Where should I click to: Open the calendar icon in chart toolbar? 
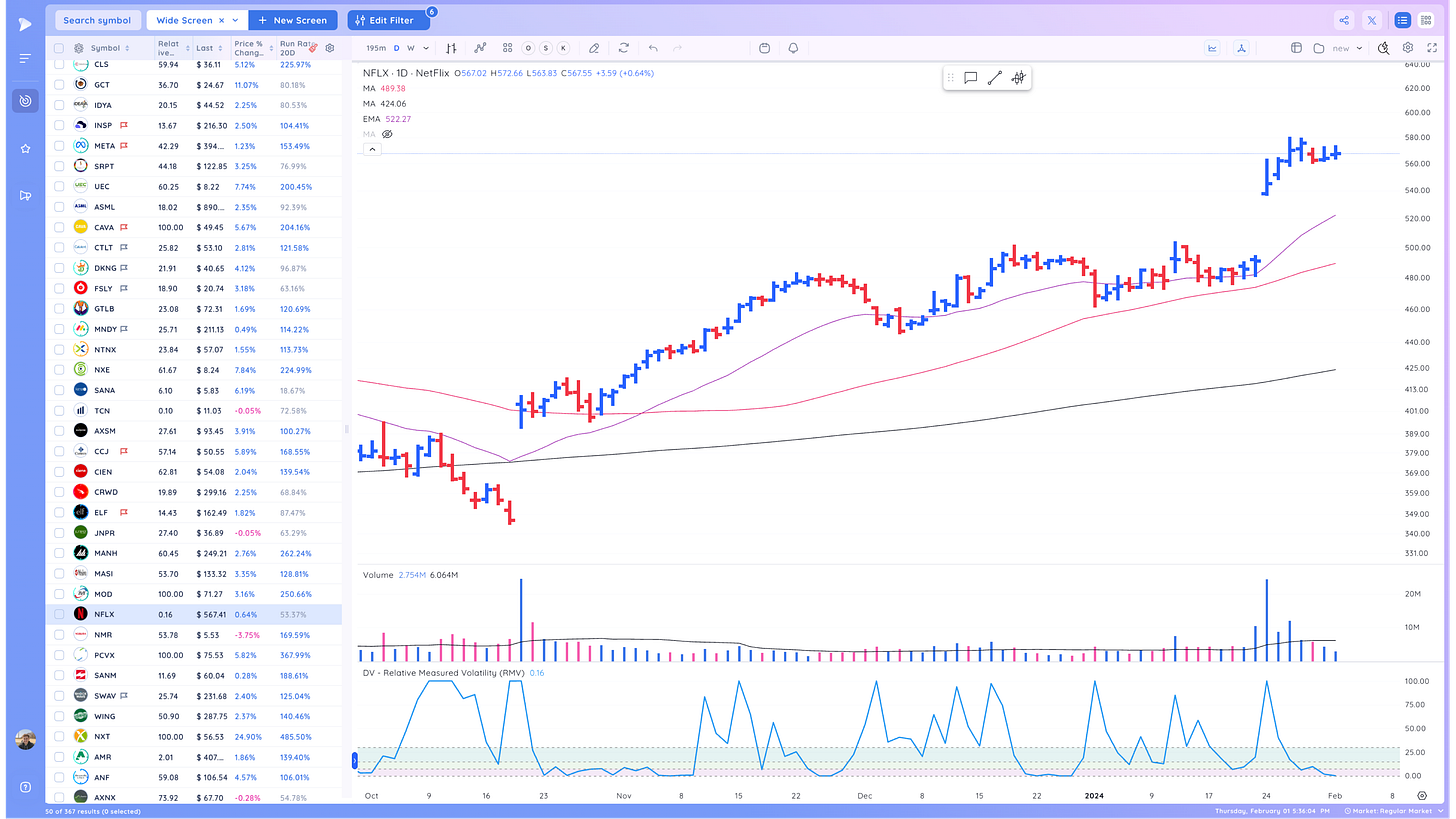tap(764, 48)
